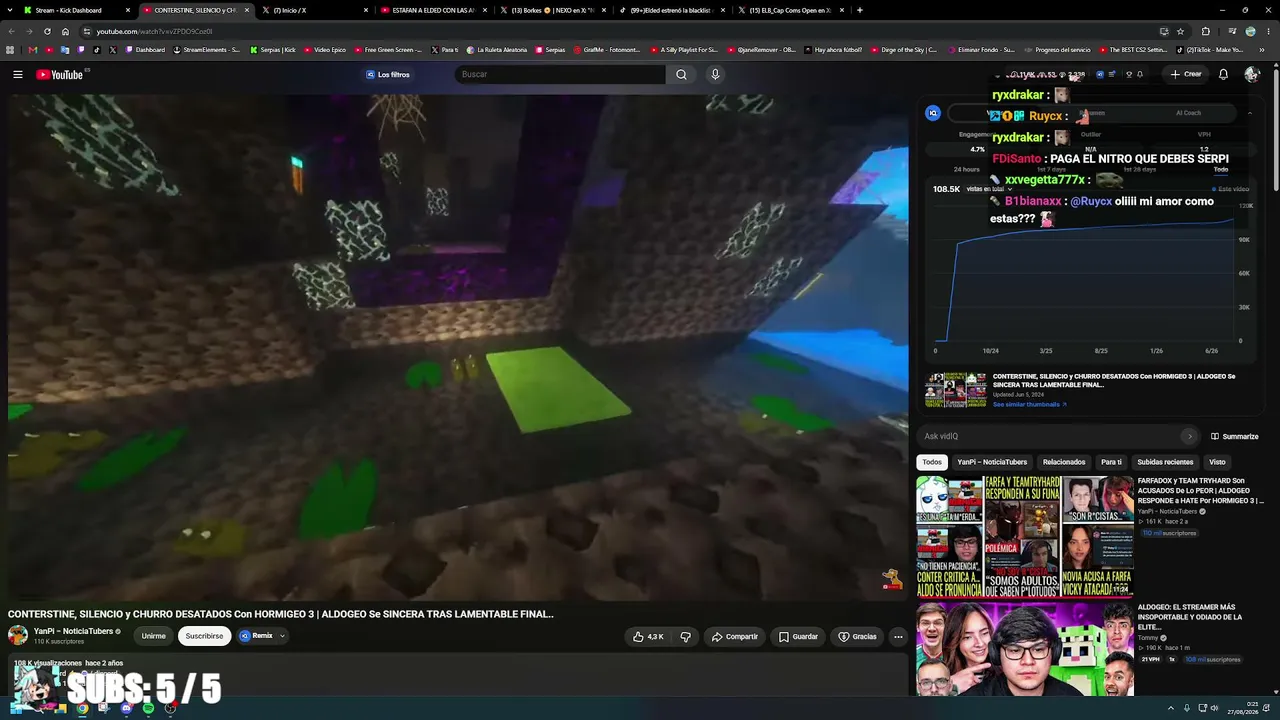
Task: Share the video with Compartir
Action: (735, 636)
